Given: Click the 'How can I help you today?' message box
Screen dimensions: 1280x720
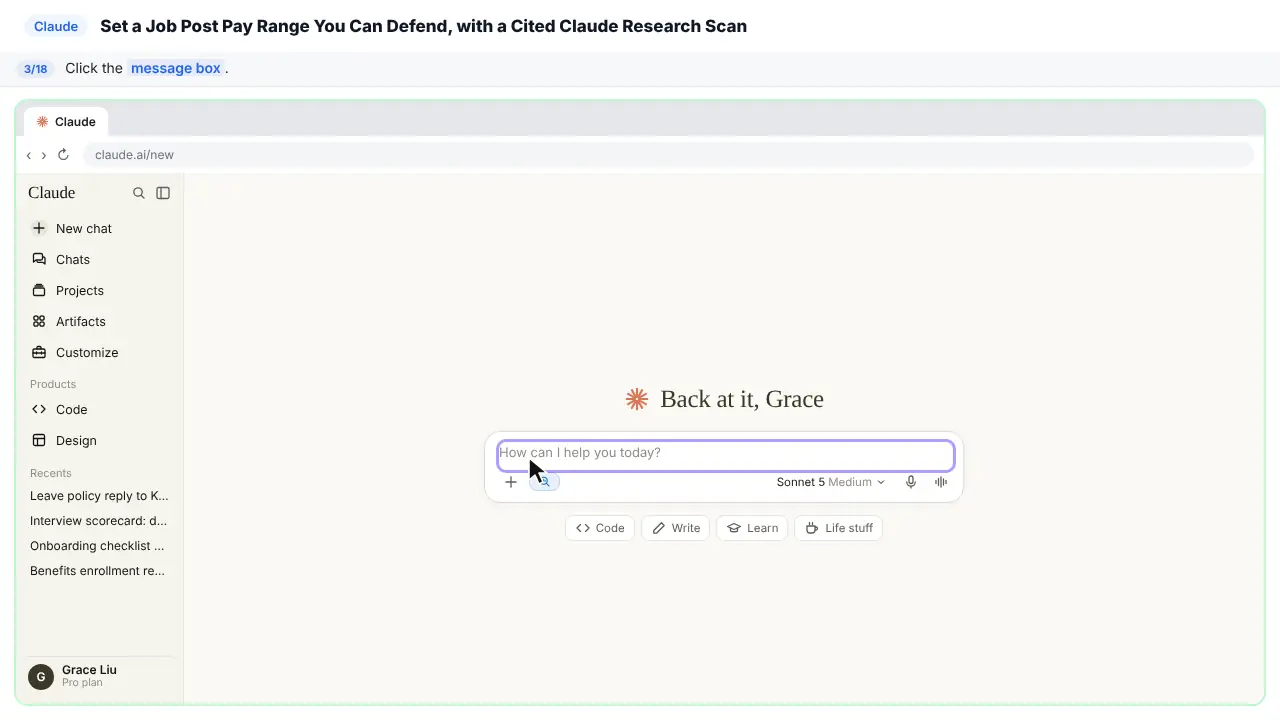Looking at the screenshot, I should click(x=726, y=455).
